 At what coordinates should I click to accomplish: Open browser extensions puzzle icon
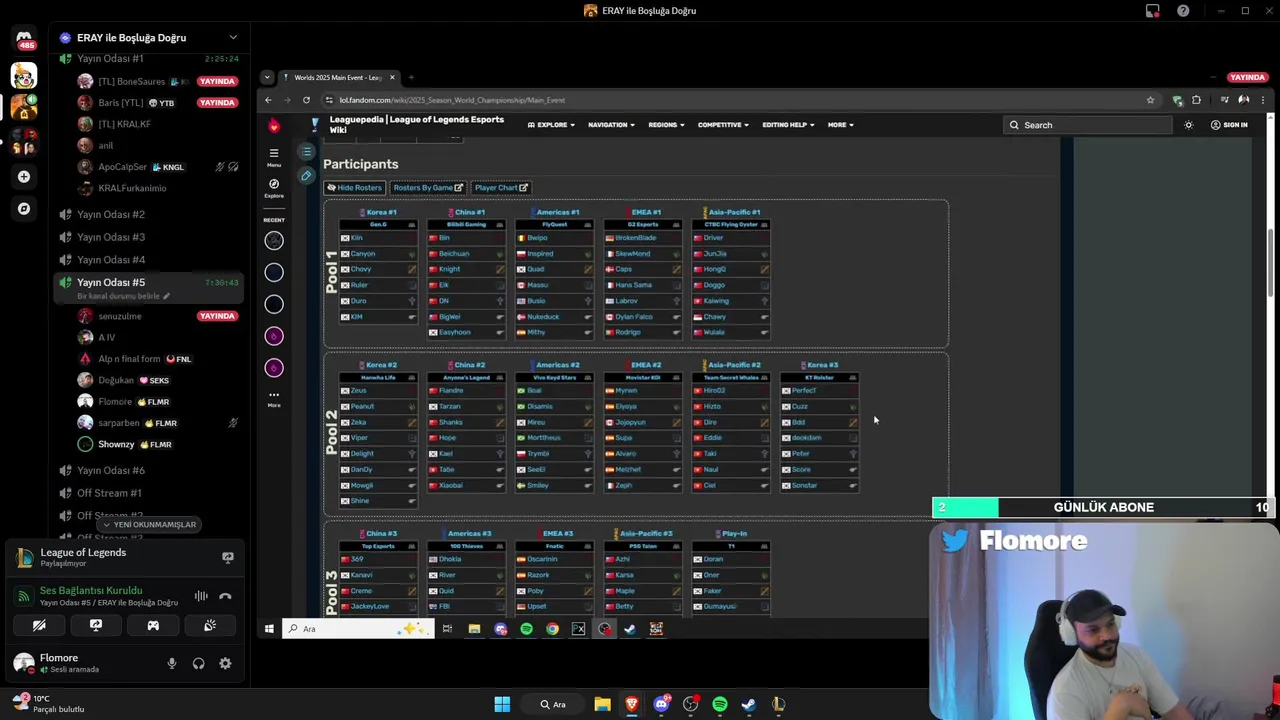tap(1196, 100)
